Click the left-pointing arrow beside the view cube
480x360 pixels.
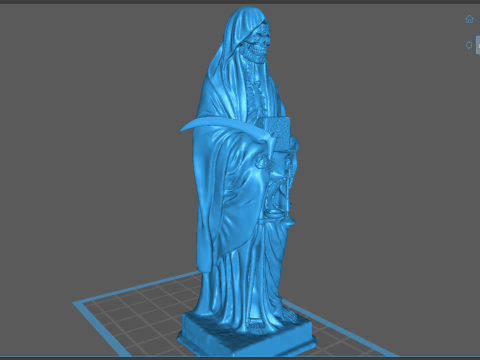click(x=469, y=45)
